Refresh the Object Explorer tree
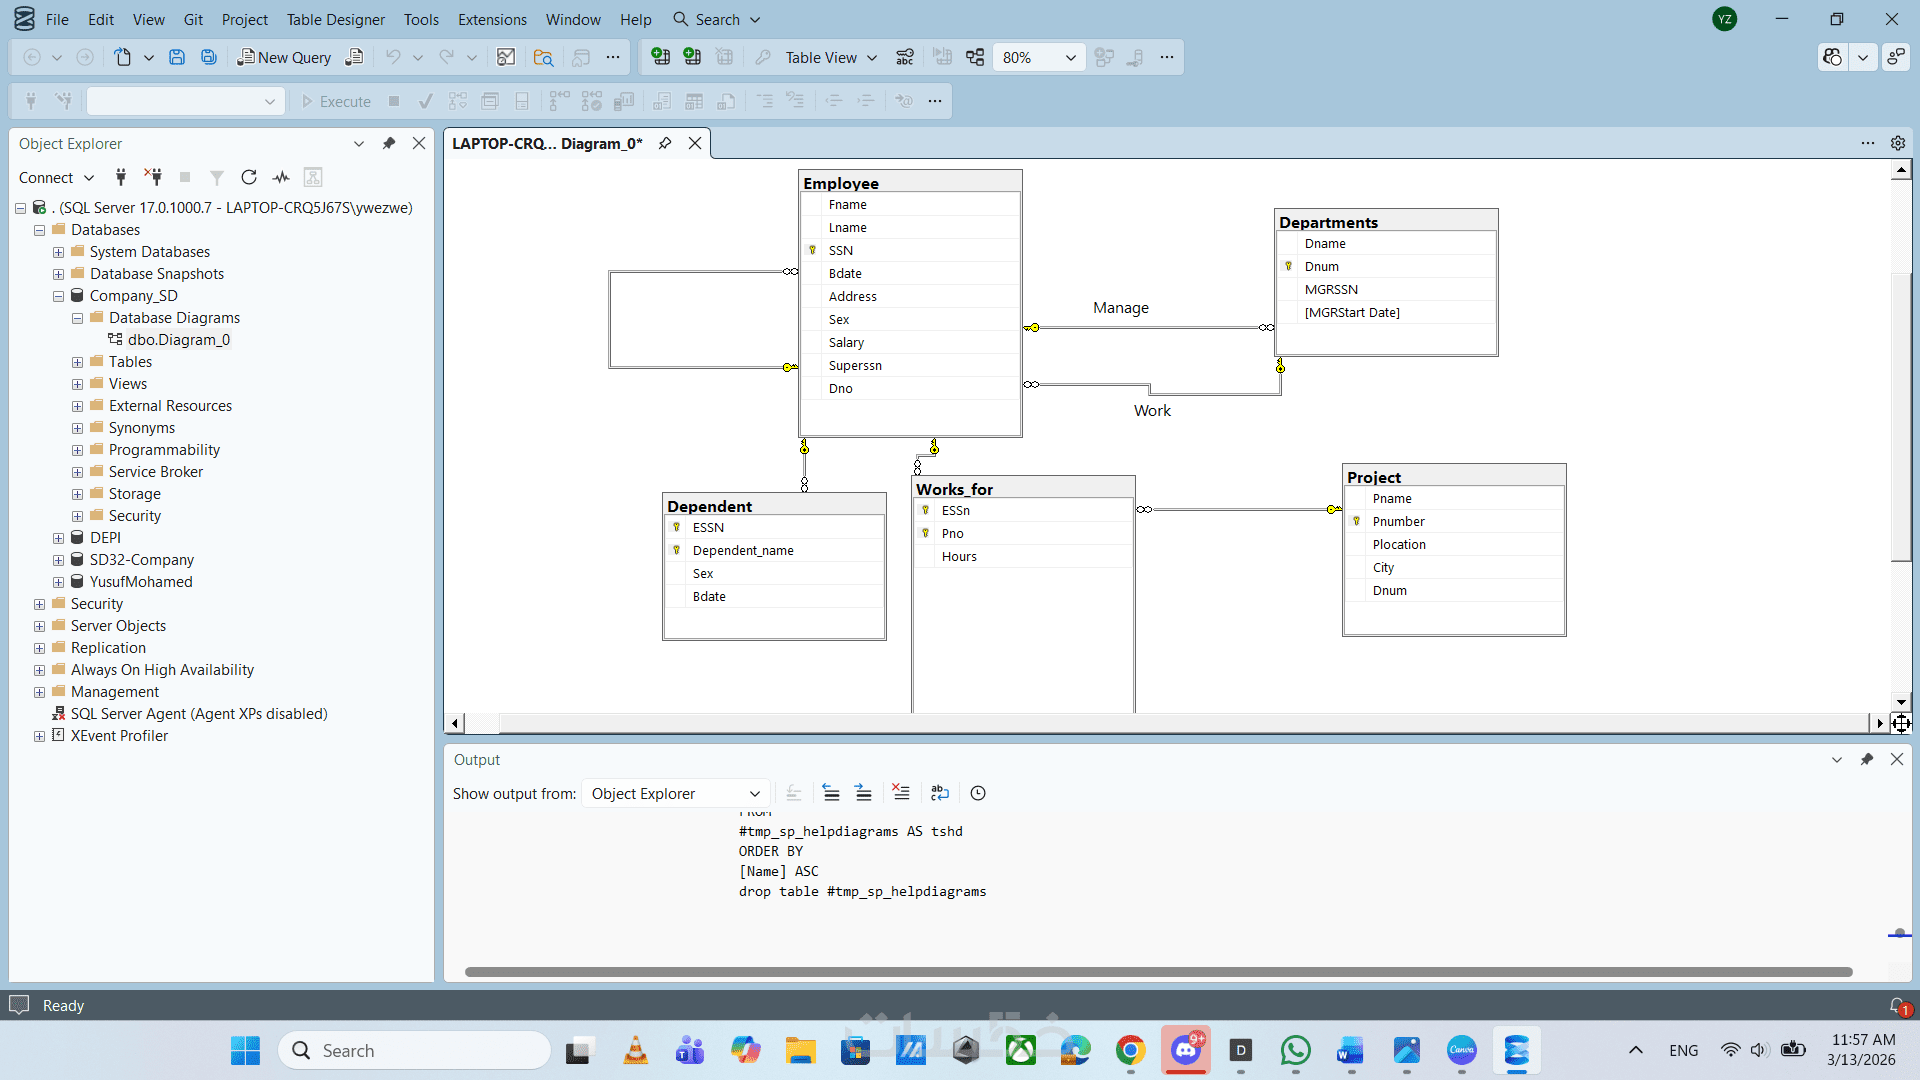This screenshot has width=1920, height=1080. pos(249,177)
